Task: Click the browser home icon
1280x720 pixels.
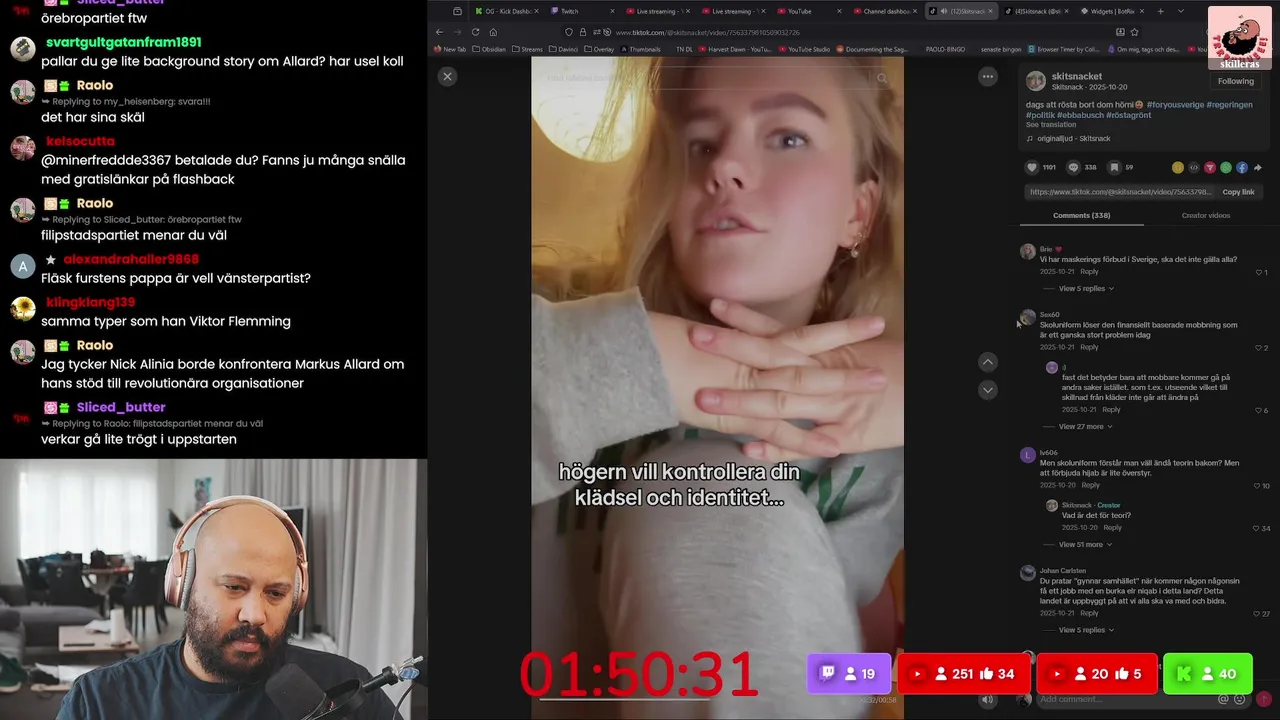Action: point(493,32)
